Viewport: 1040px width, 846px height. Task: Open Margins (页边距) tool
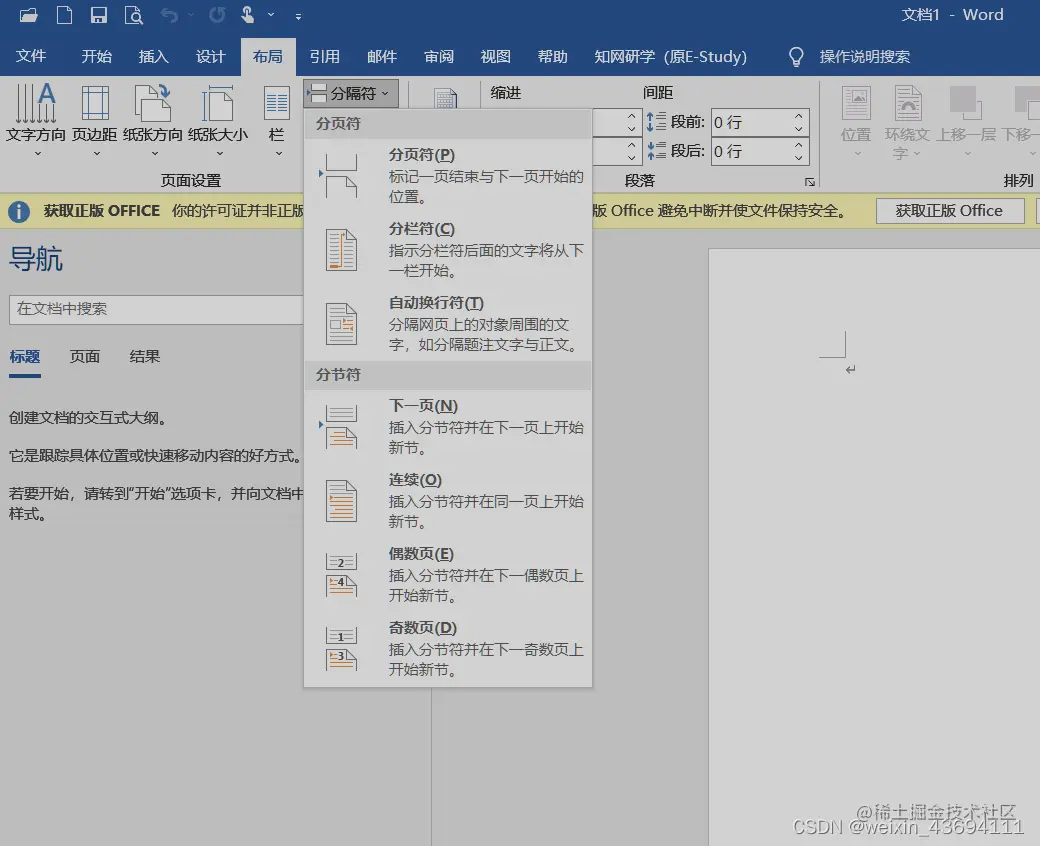[95, 119]
